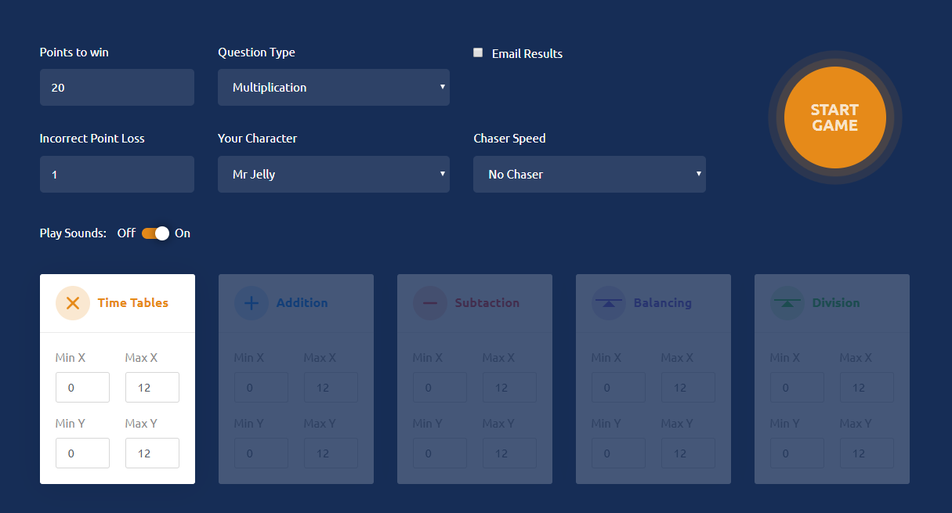This screenshot has width=952, height=513.
Task: Select Time Tables Max Y input
Action: coord(152,453)
